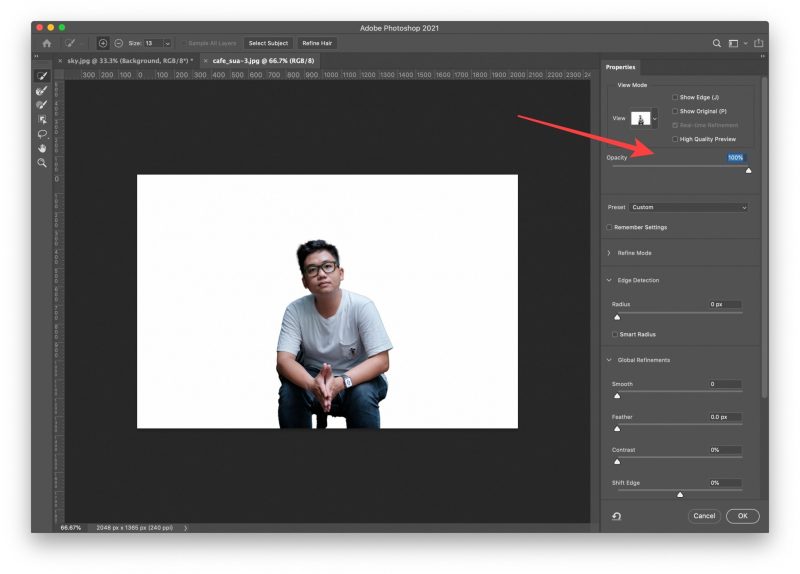This screenshot has width=800, height=574.
Task: Click the Radius slider handle
Action: [x=617, y=317]
